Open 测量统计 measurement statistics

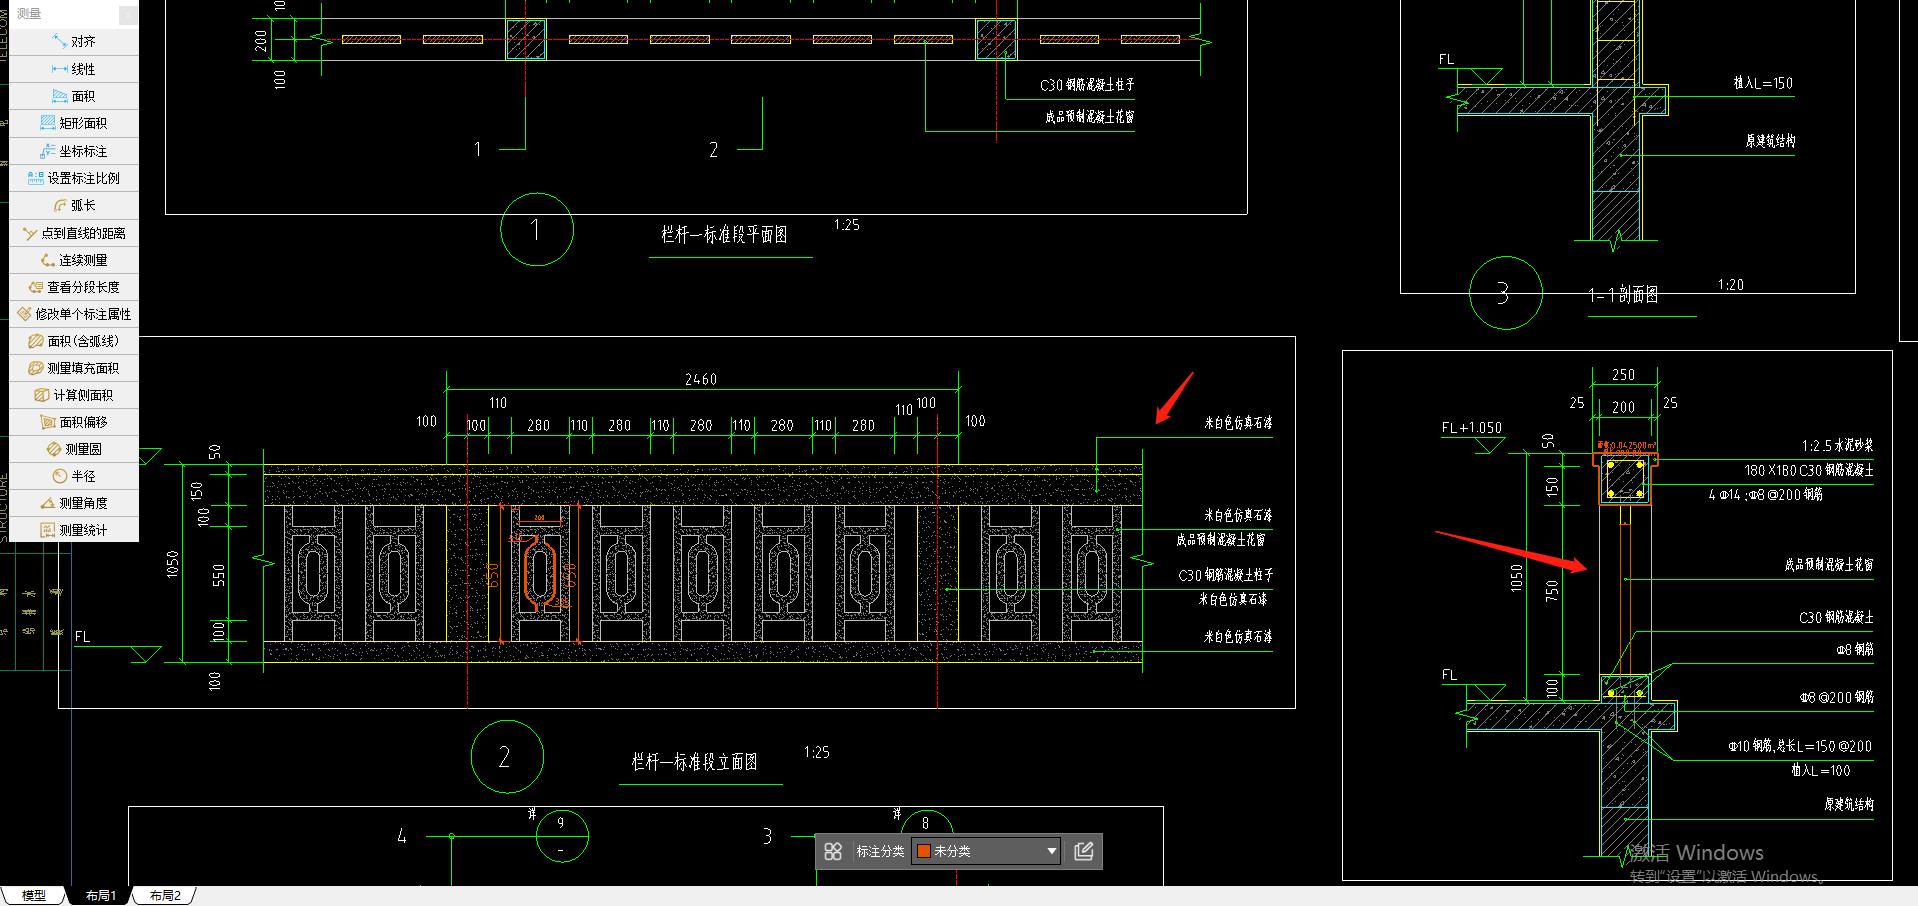tap(74, 530)
